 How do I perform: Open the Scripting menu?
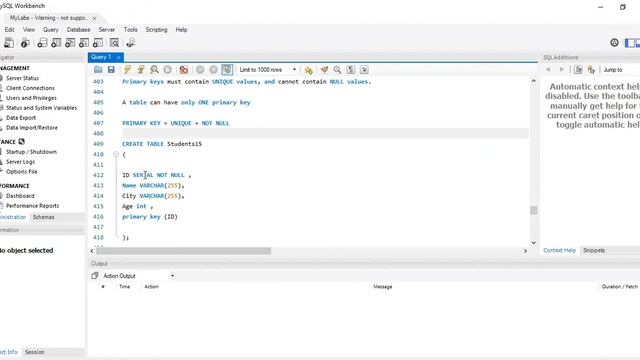tap(156, 30)
